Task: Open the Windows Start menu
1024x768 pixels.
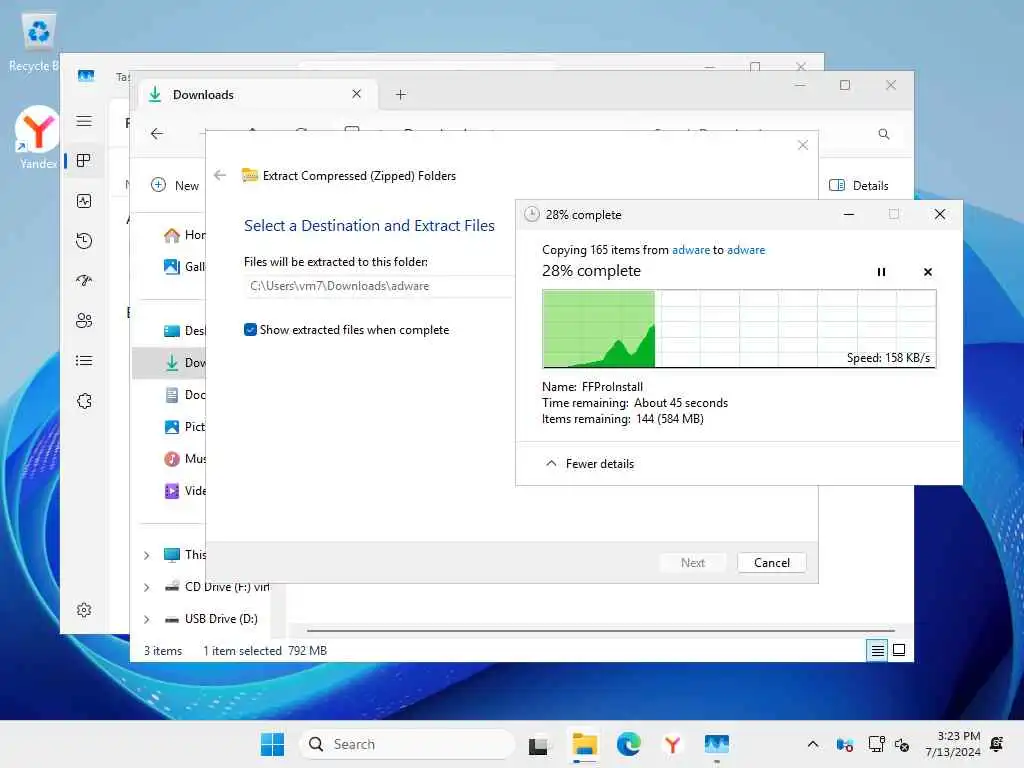Action: tap(272, 744)
